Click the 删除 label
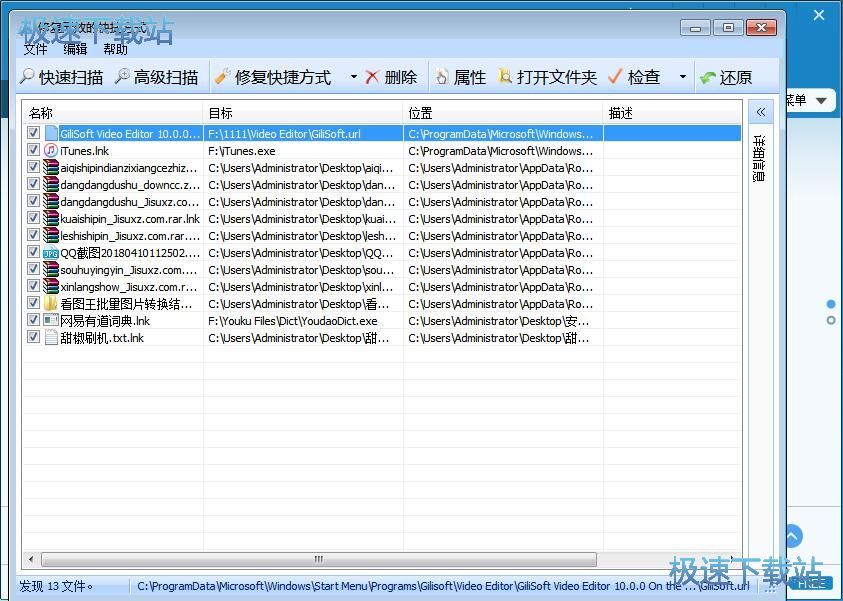Viewport: 843px width, 601px height. tap(401, 77)
